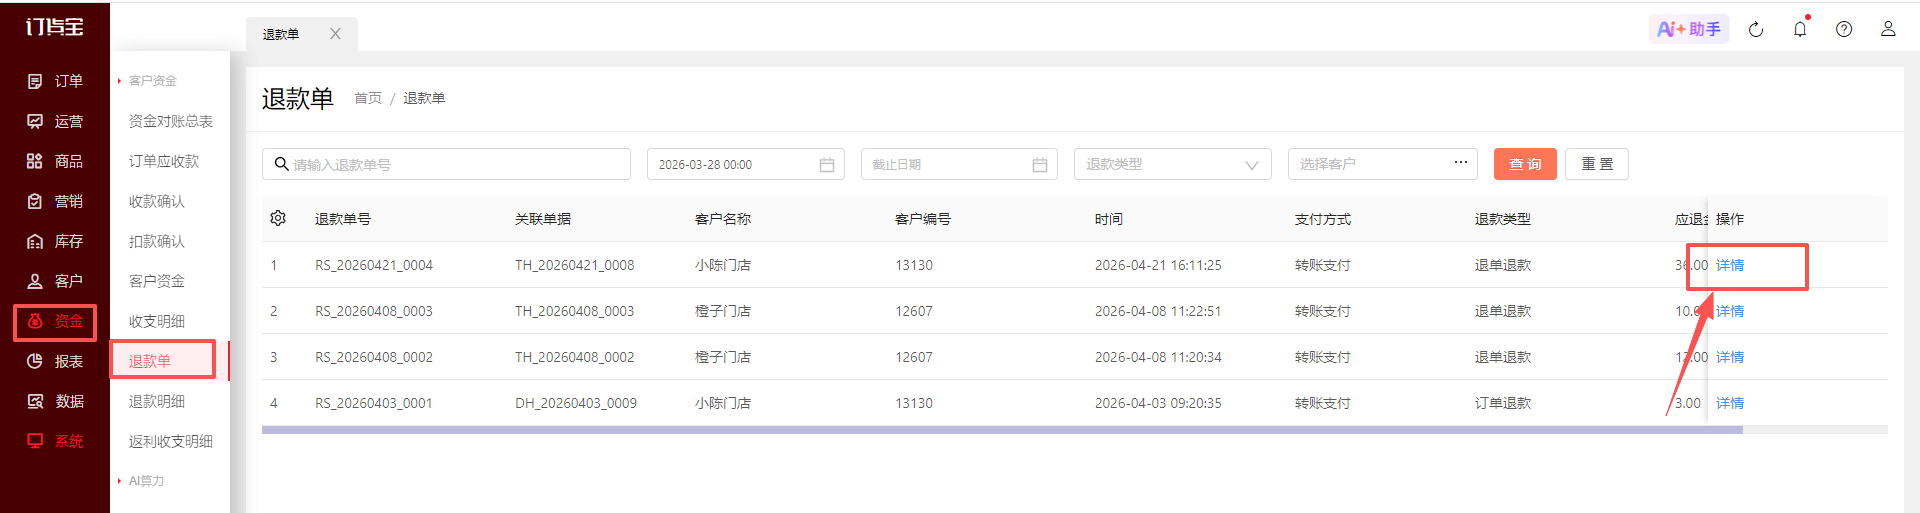The width and height of the screenshot is (1920, 513).
Task: Go to 退款明细
Action: [157, 401]
